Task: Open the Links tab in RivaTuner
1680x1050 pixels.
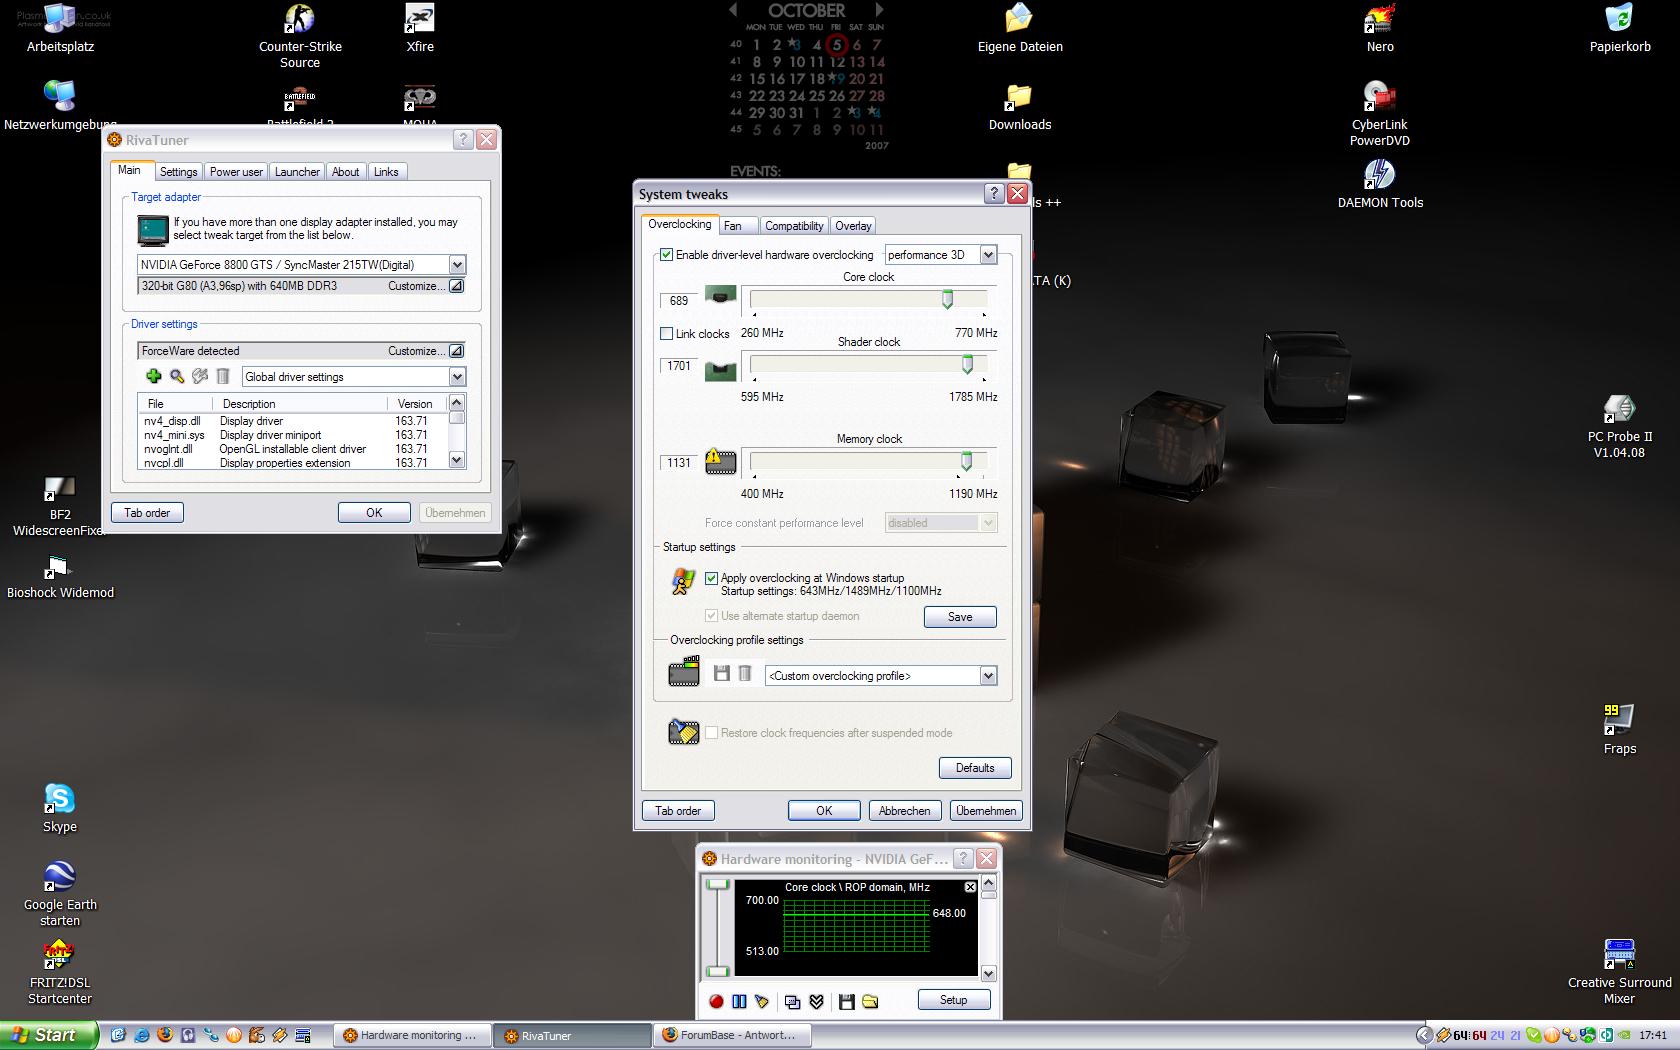Action: [x=386, y=172]
